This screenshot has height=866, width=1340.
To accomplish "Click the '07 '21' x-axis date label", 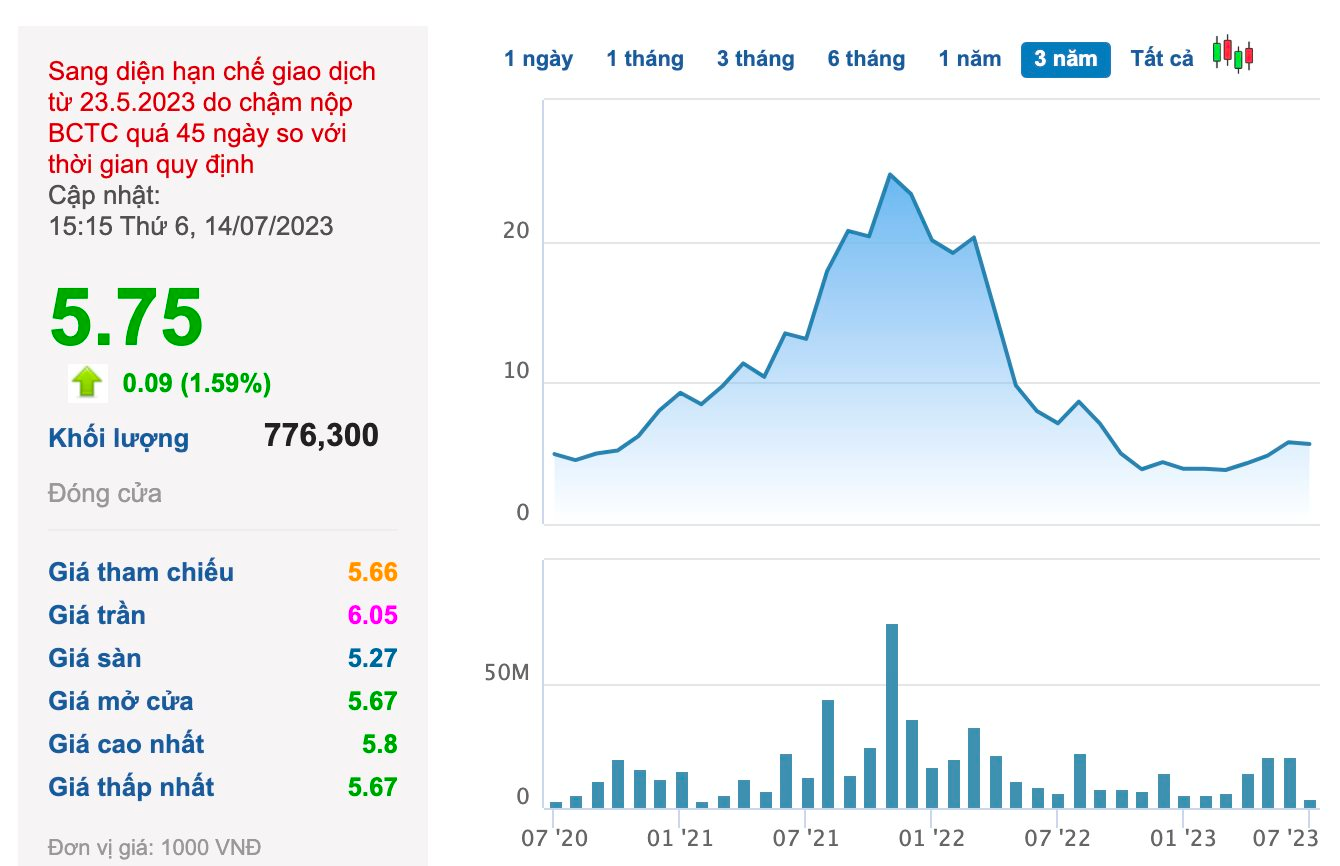I will pyautogui.click(x=806, y=836).
